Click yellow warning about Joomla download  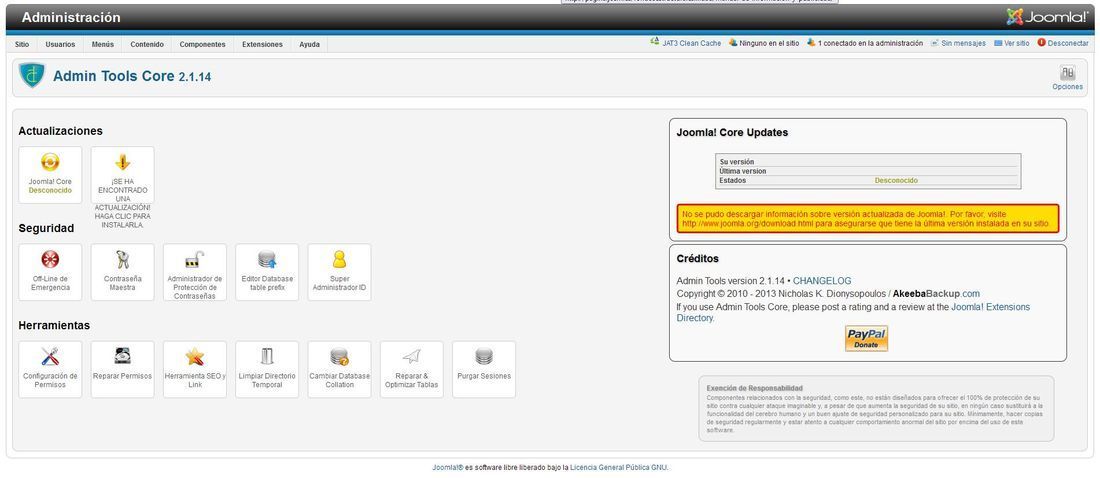[x=868, y=218]
